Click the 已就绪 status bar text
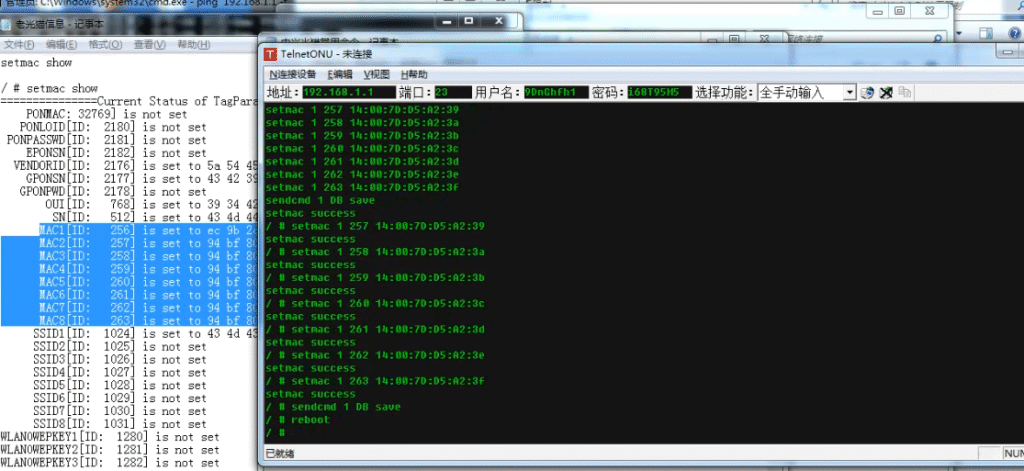 point(280,453)
